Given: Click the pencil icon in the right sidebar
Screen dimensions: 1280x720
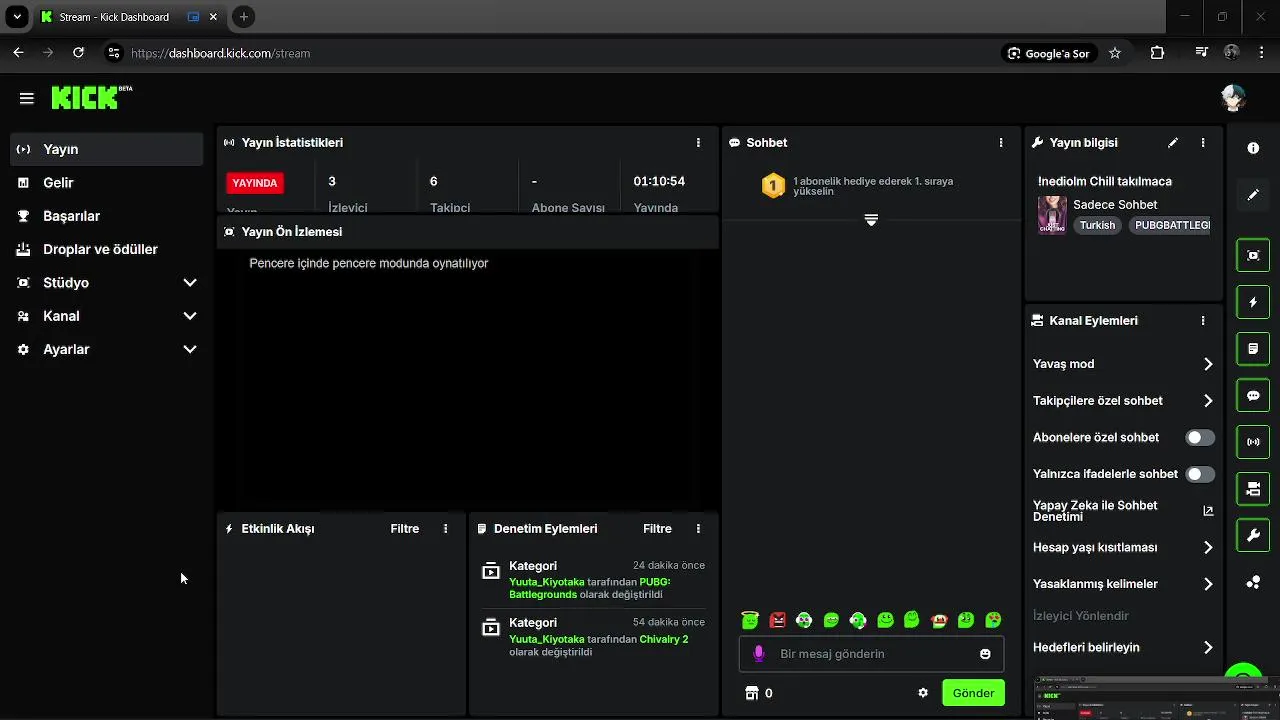Looking at the screenshot, I should (1253, 195).
